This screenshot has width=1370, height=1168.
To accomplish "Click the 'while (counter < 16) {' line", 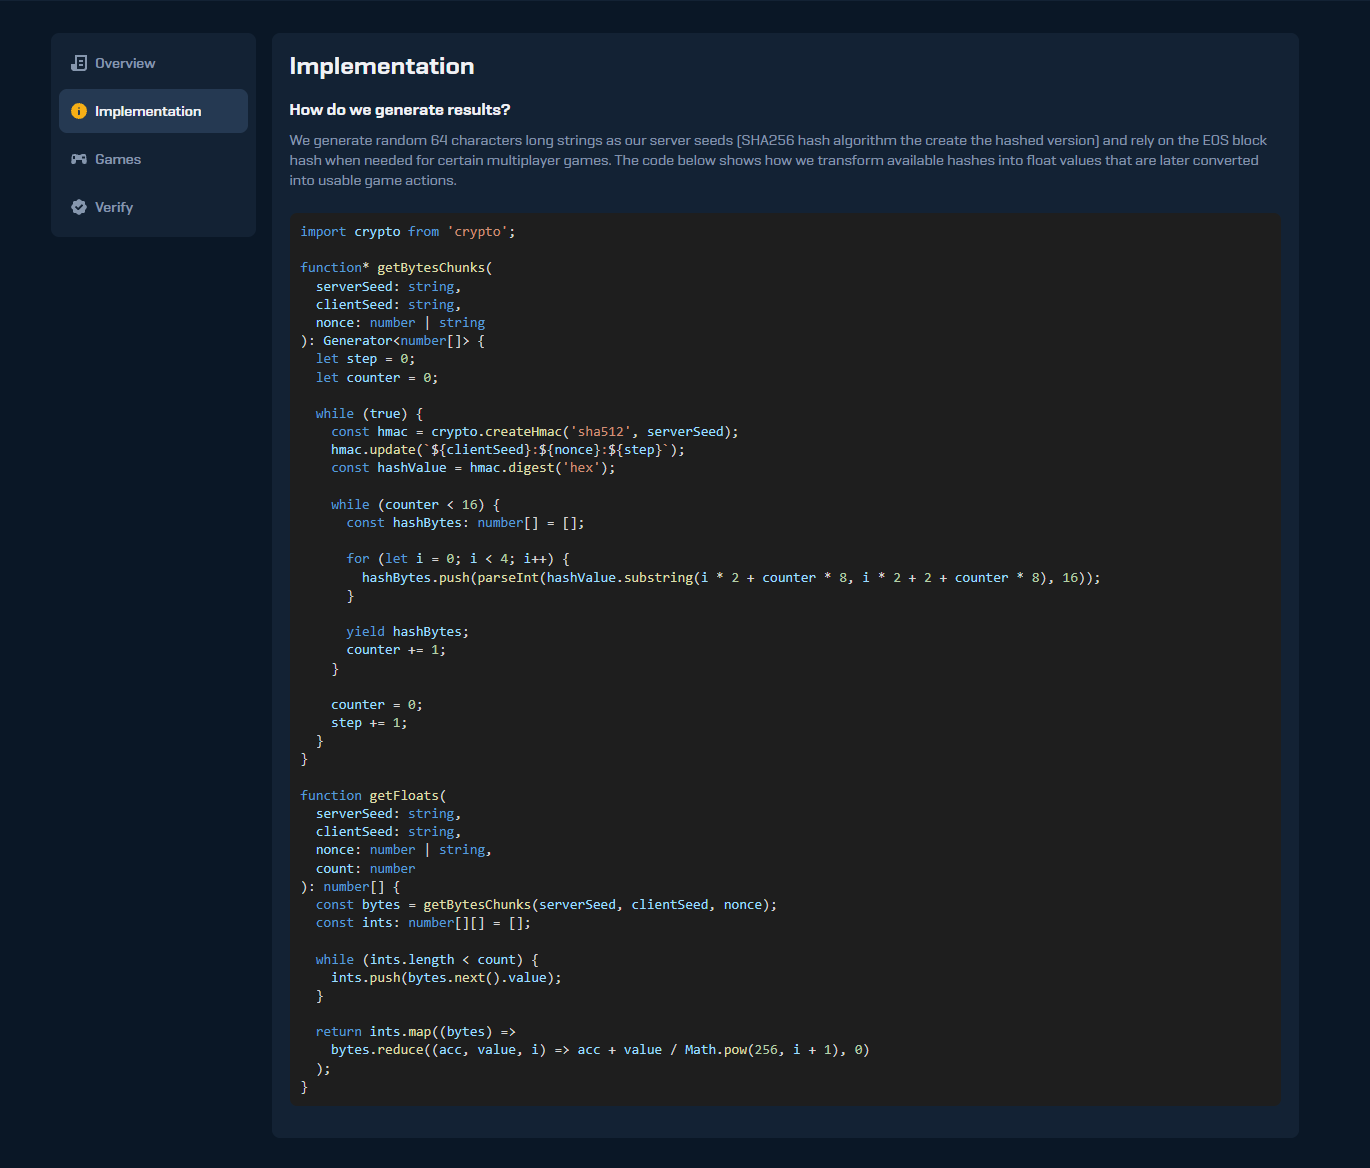I will (416, 505).
